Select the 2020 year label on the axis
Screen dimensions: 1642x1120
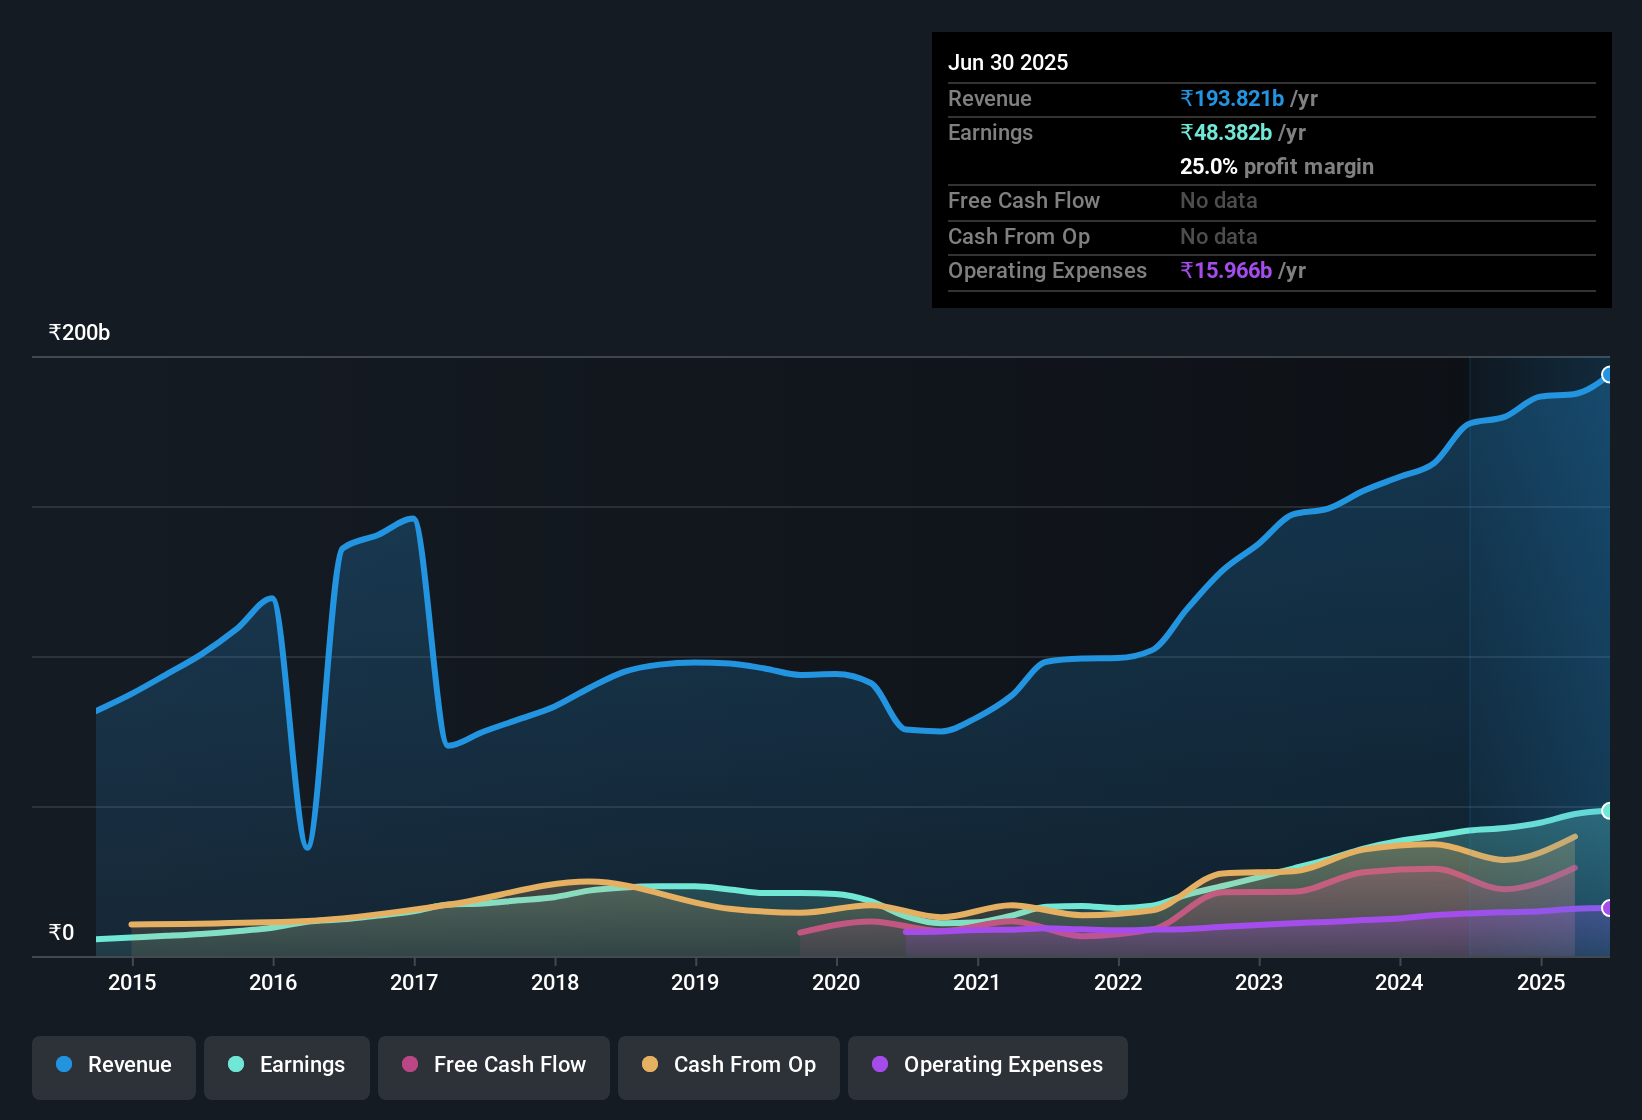pyautogui.click(x=836, y=982)
